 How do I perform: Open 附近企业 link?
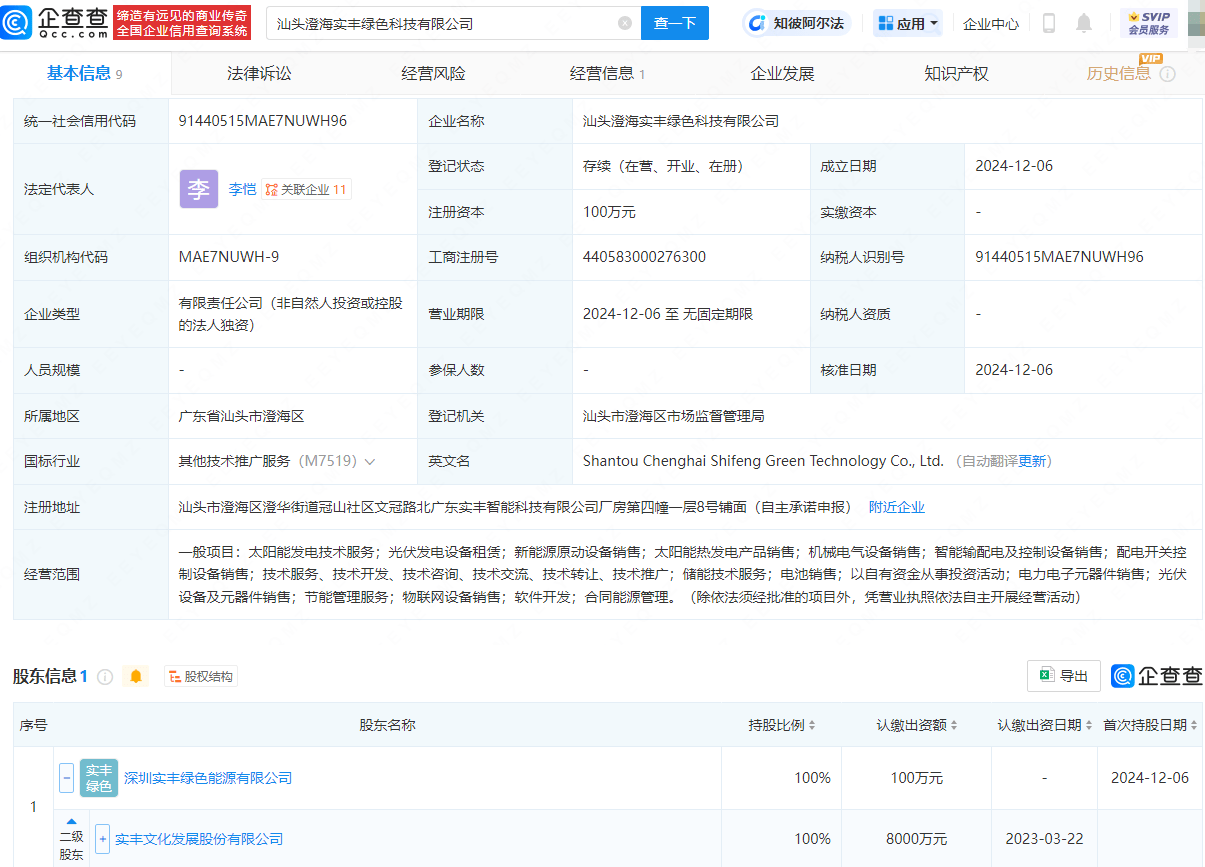pos(897,507)
